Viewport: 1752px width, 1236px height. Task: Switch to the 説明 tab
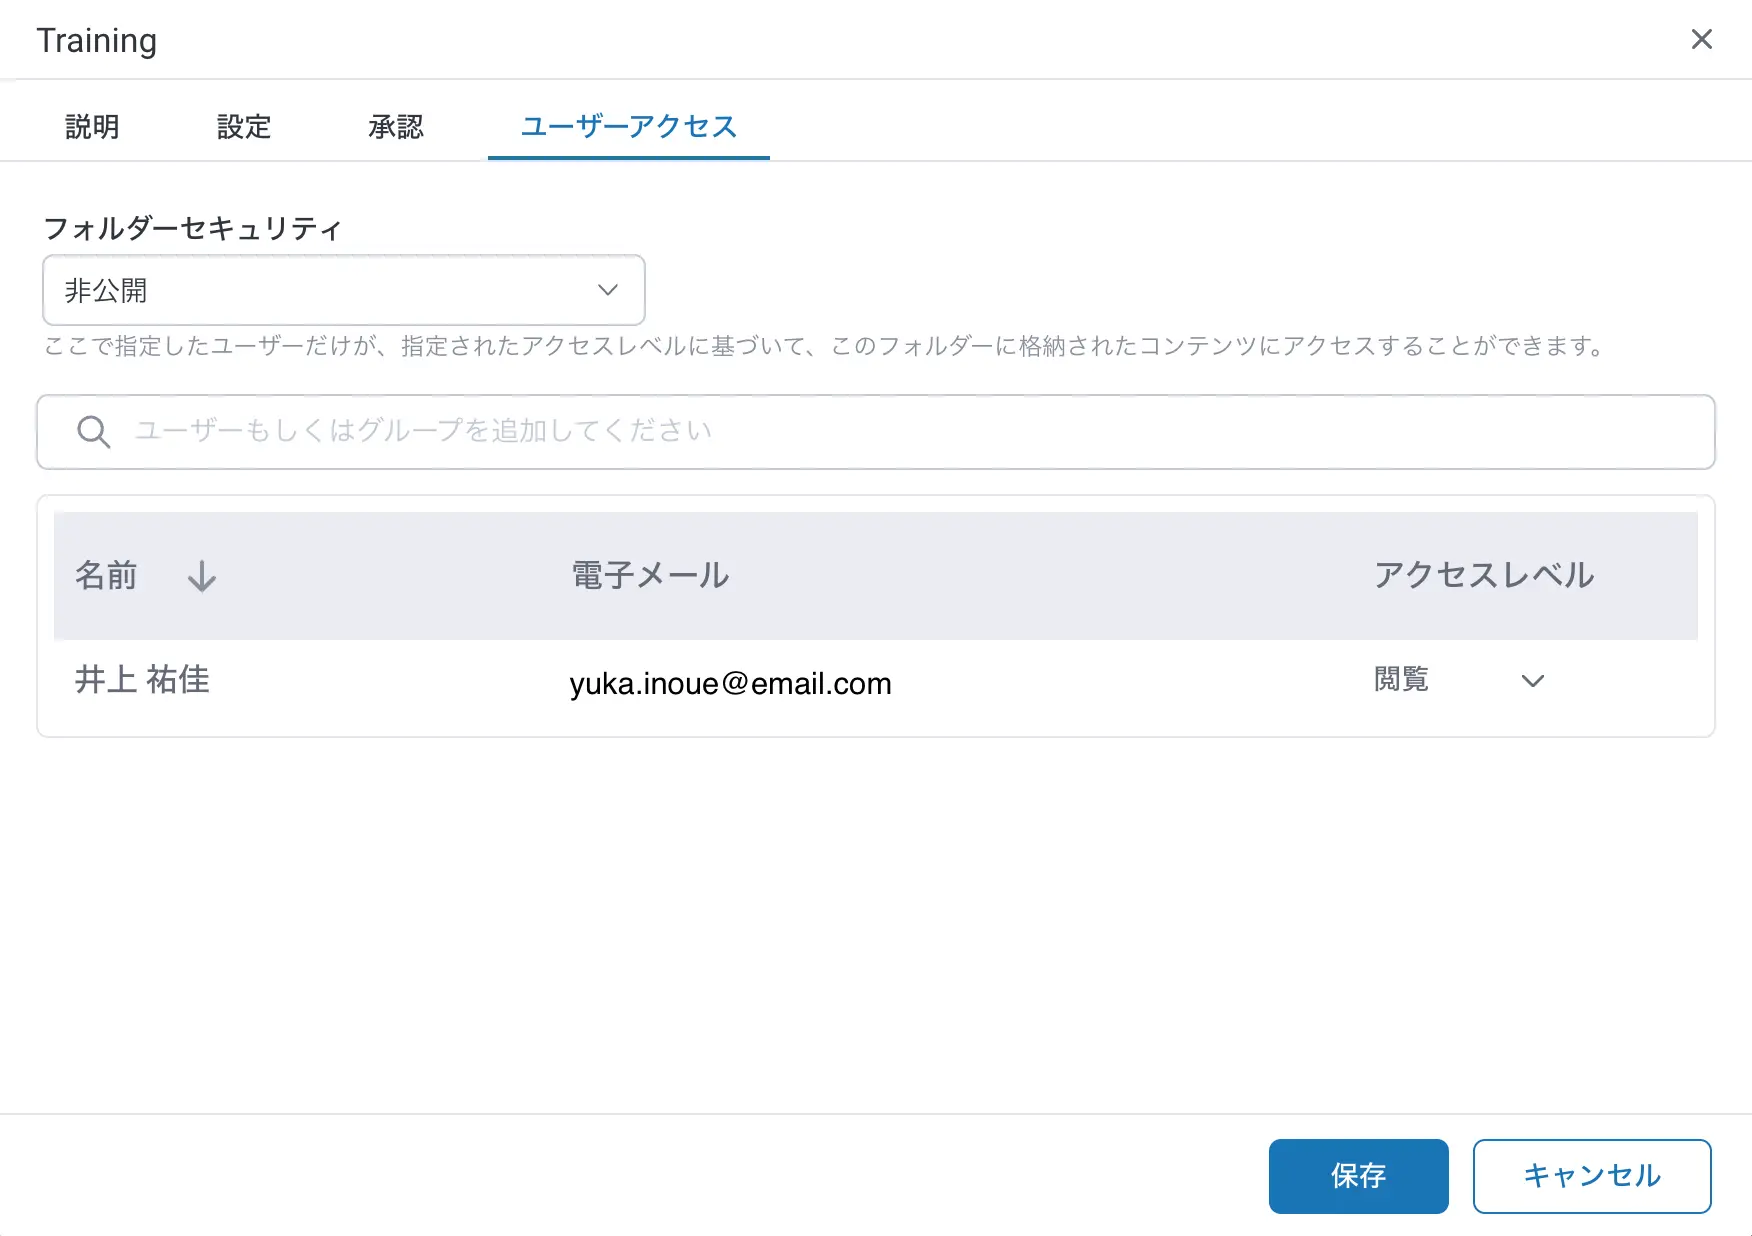point(92,127)
